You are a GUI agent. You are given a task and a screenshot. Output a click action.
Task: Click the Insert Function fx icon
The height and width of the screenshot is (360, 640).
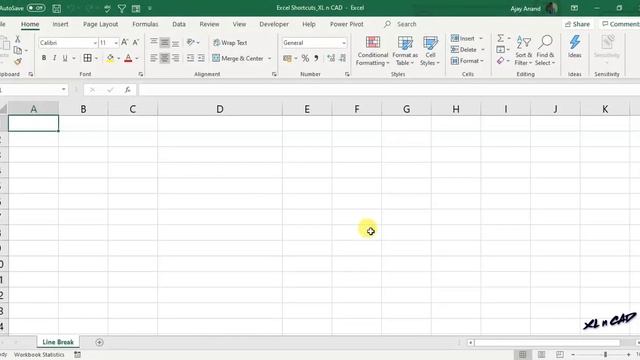pyautogui.click(x=128, y=90)
